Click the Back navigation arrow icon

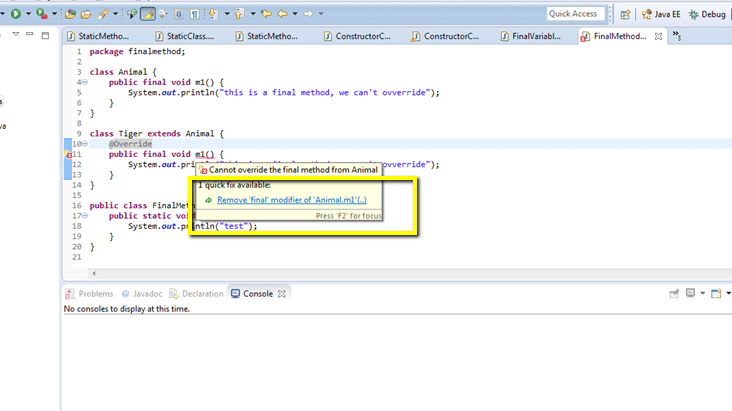click(283, 14)
